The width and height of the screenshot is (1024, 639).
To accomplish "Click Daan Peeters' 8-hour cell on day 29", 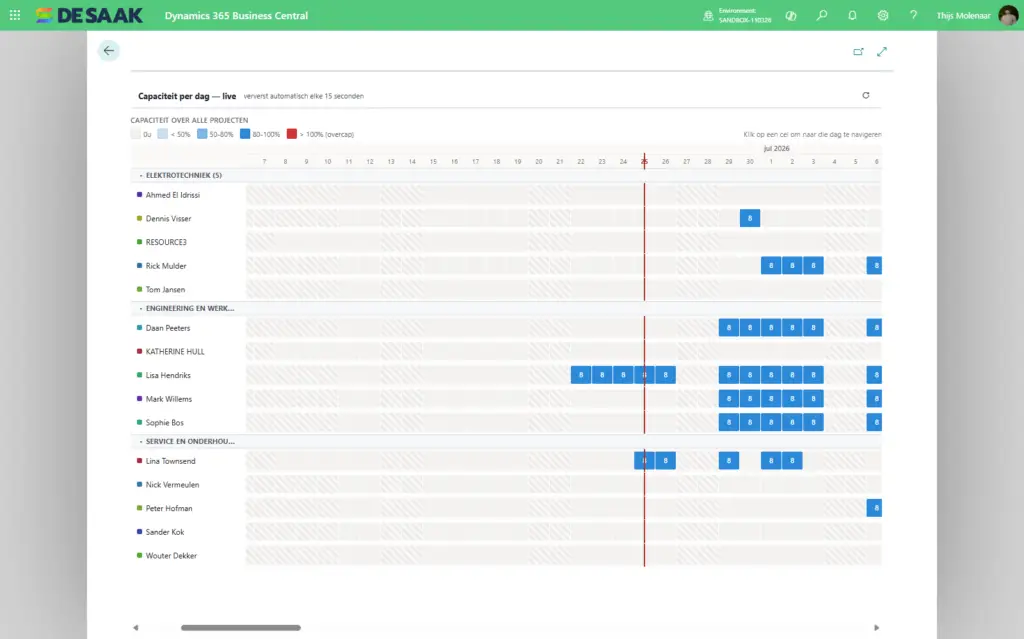I will pyautogui.click(x=729, y=327).
